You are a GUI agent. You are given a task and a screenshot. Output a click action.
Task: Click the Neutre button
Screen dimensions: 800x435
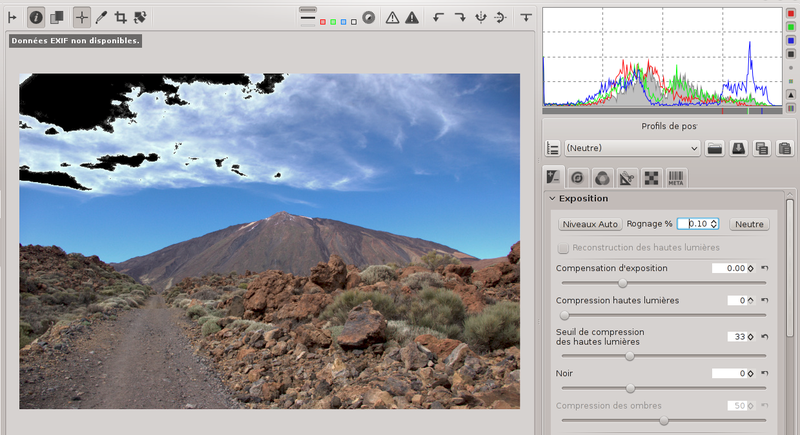(x=749, y=224)
